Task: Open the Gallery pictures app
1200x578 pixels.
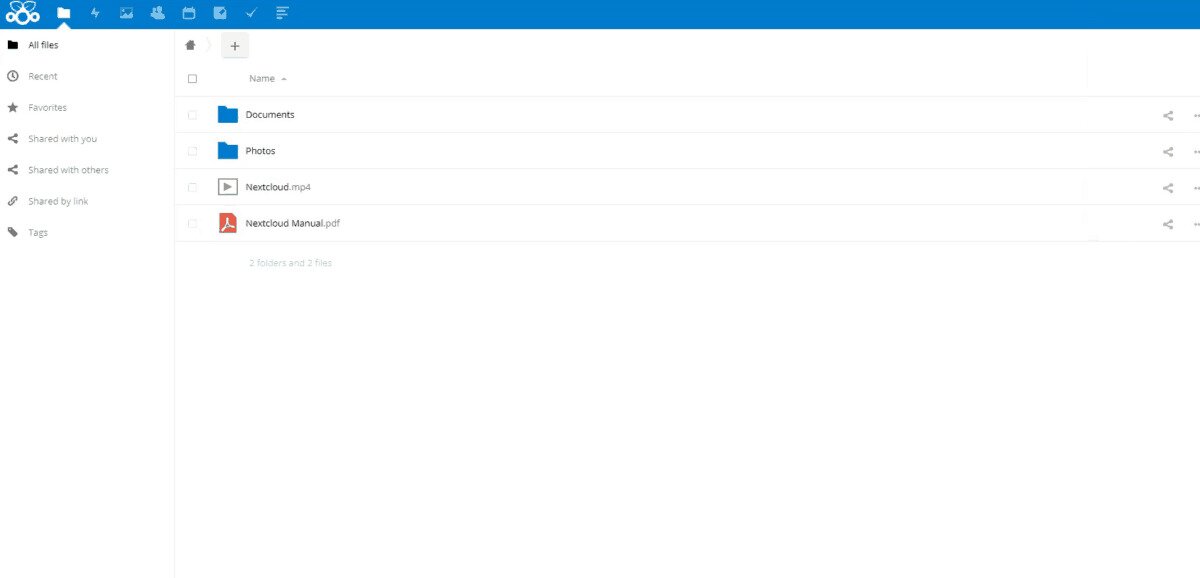Action: 126,13
